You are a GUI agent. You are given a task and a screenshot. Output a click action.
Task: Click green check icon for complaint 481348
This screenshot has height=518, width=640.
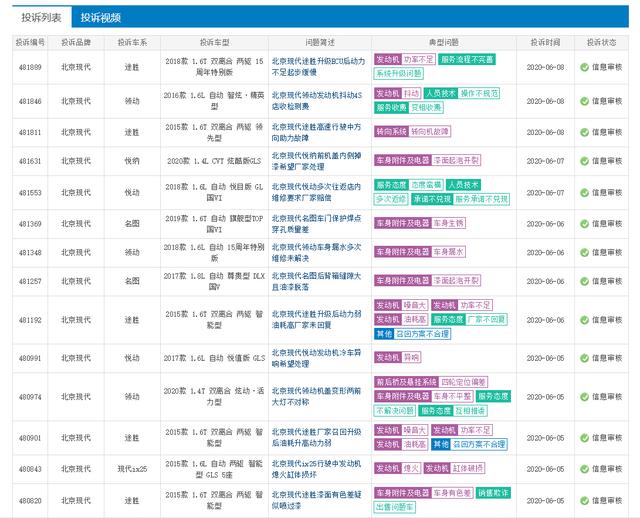(584, 253)
